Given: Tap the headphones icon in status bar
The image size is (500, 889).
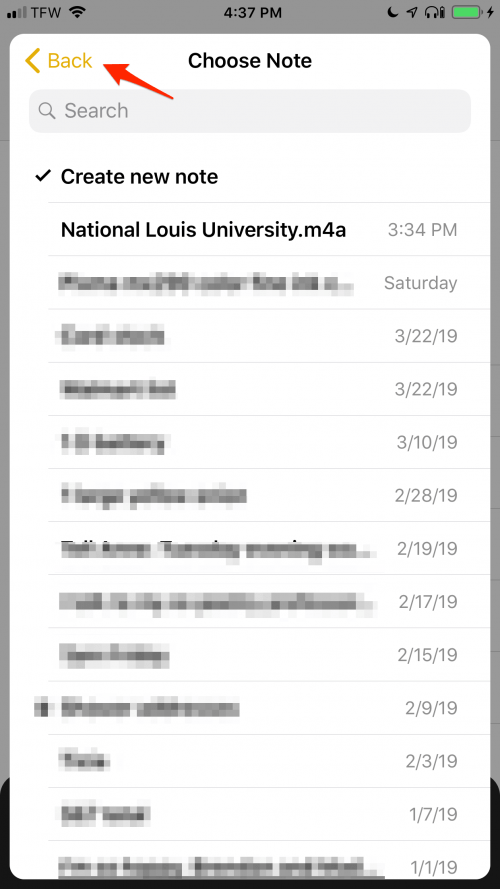Looking at the screenshot, I should click(434, 12).
